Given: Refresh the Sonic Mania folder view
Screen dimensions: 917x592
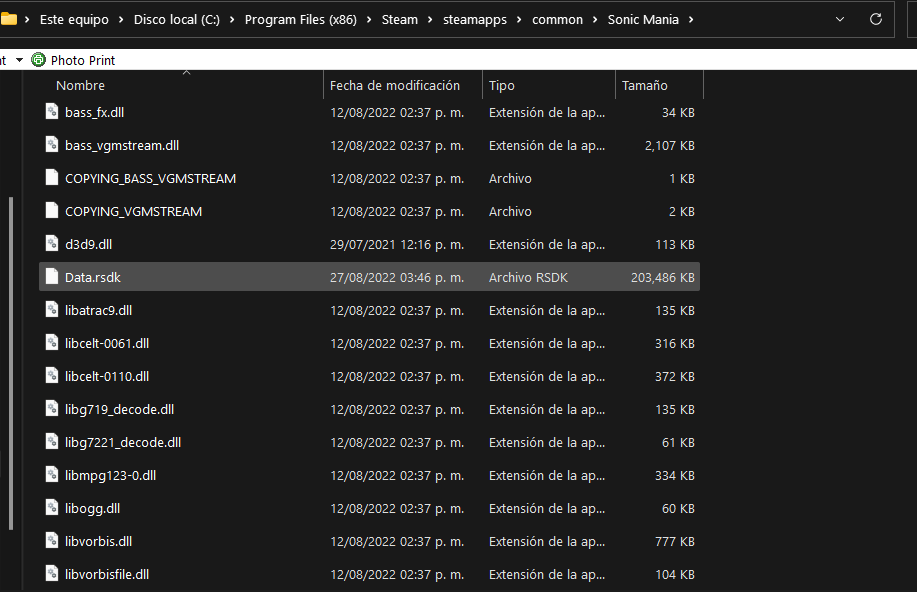Looking at the screenshot, I should (x=875, y=19).
